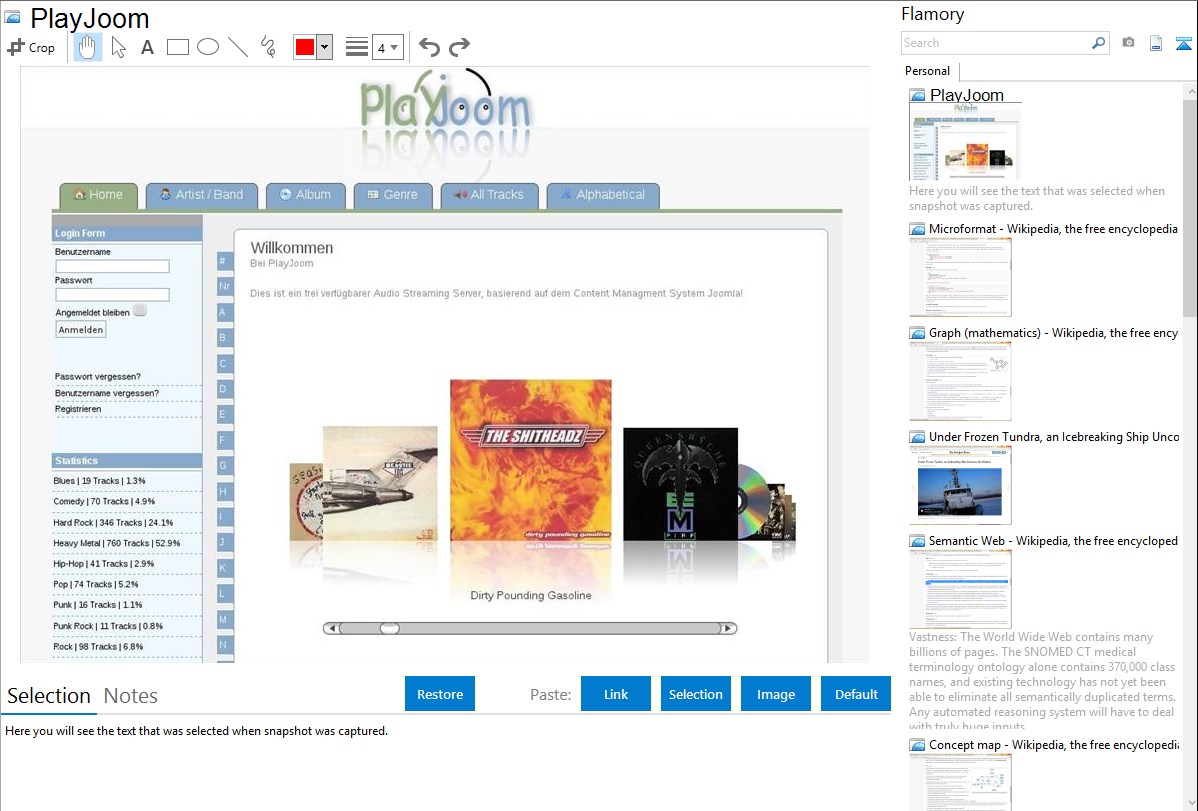Image resolution: width=1198 pixels, height=811 pixels.
Task: Click letter A in alphabet index
Action: pyautogui.click(x=223, y=312)
